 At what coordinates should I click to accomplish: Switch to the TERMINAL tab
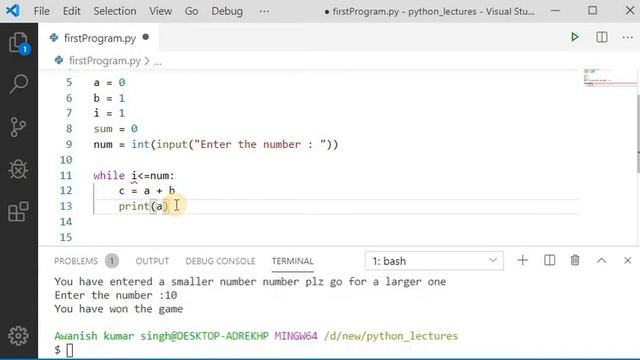(293, 261)
